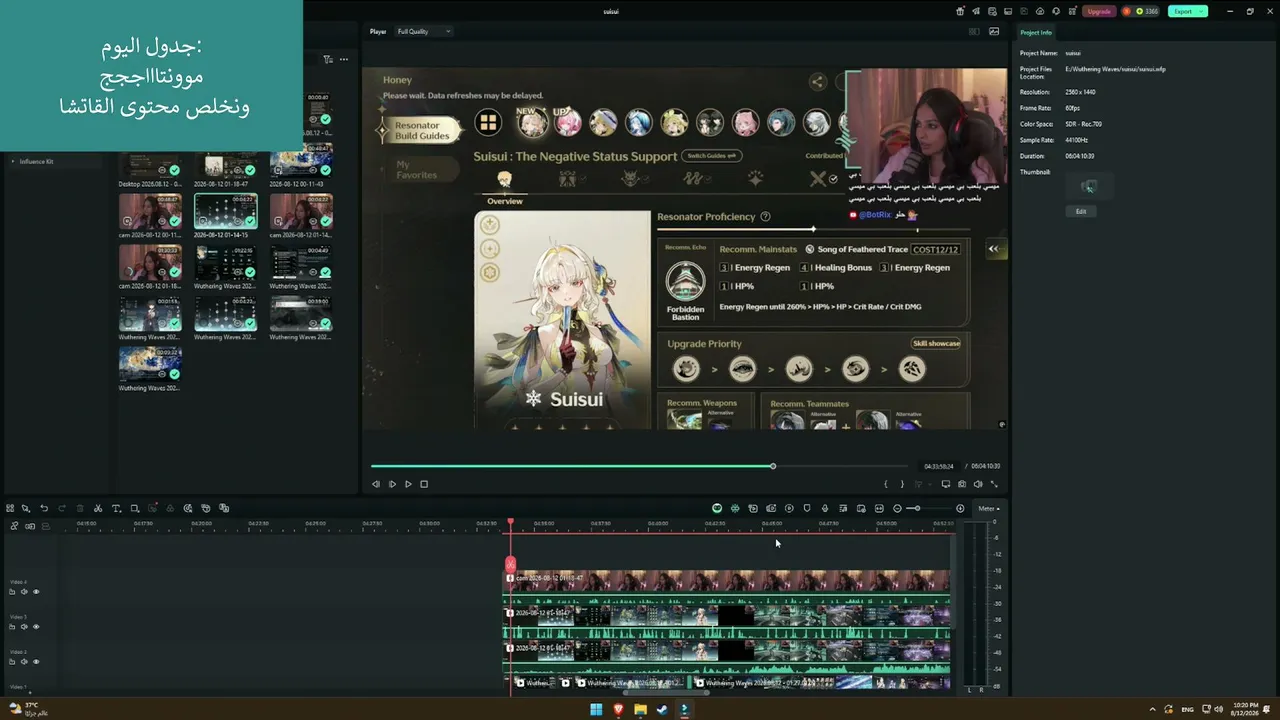Zoom in the timeline with plus button
The height and width of the screenshot is (720, 1280).
pyautogui.click(x=960, y=508)
